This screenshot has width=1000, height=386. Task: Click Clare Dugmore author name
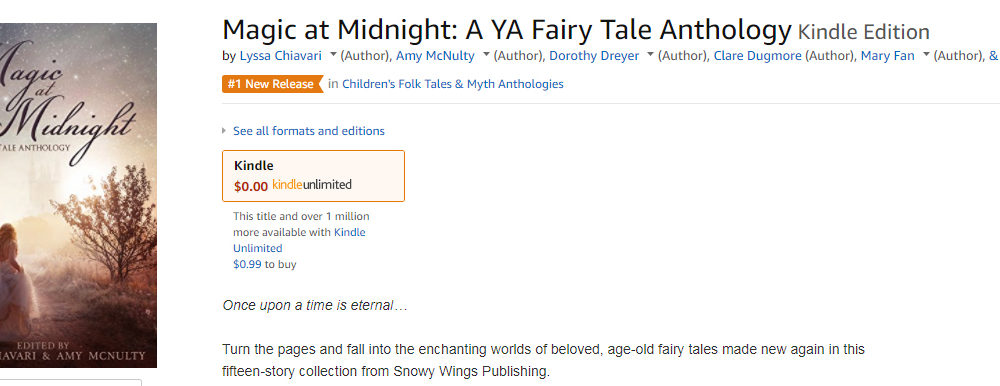(757, 56)
